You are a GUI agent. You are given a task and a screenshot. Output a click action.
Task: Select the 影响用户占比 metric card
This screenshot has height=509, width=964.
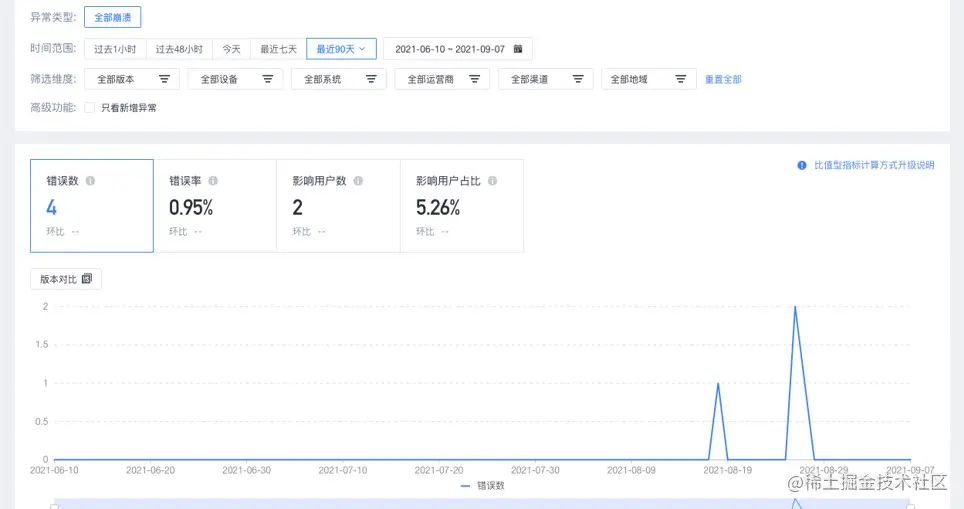pyautogui.click(x=462, y=206)
